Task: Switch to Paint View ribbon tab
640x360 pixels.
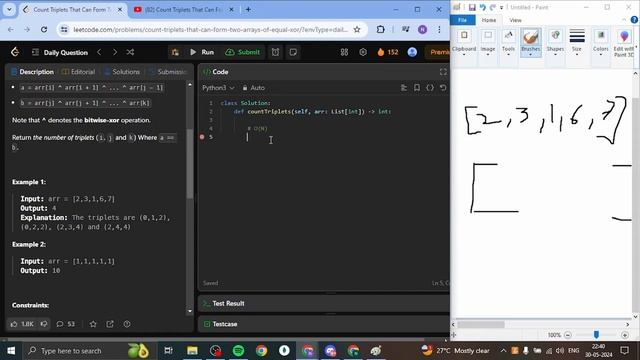Action: click(x=515, y=20)
